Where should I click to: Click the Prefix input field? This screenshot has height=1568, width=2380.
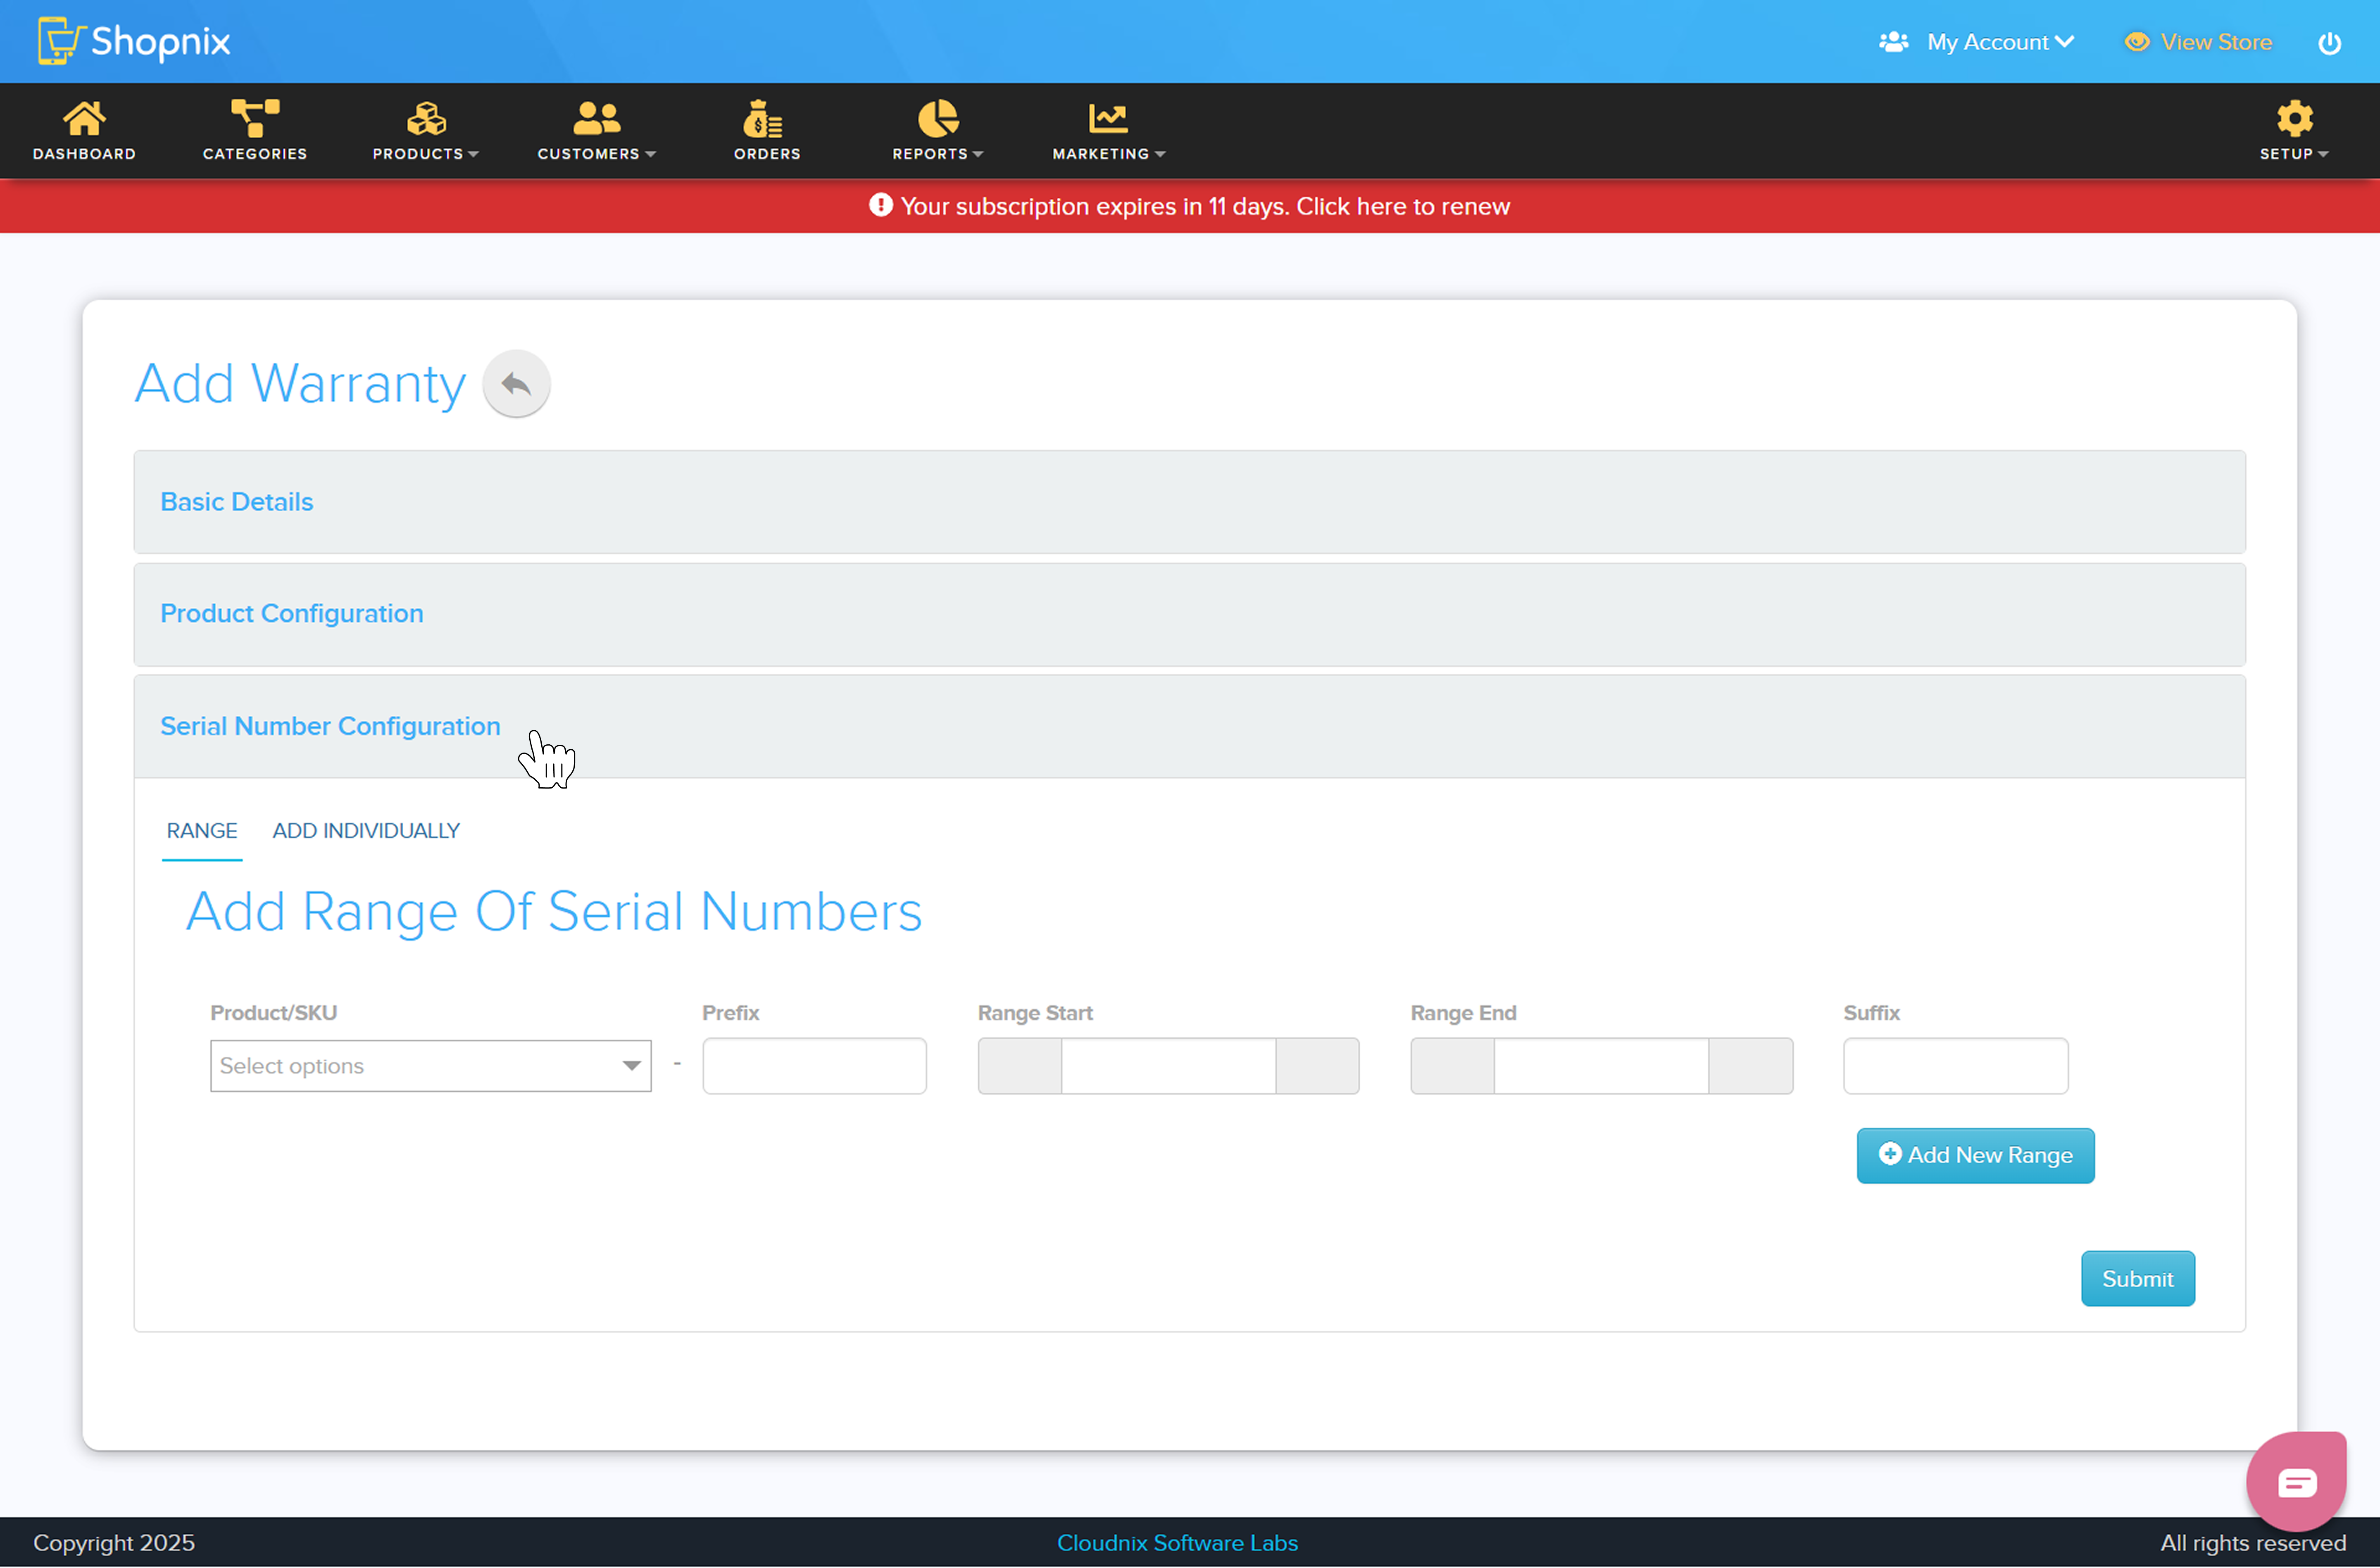point(814,1066)
